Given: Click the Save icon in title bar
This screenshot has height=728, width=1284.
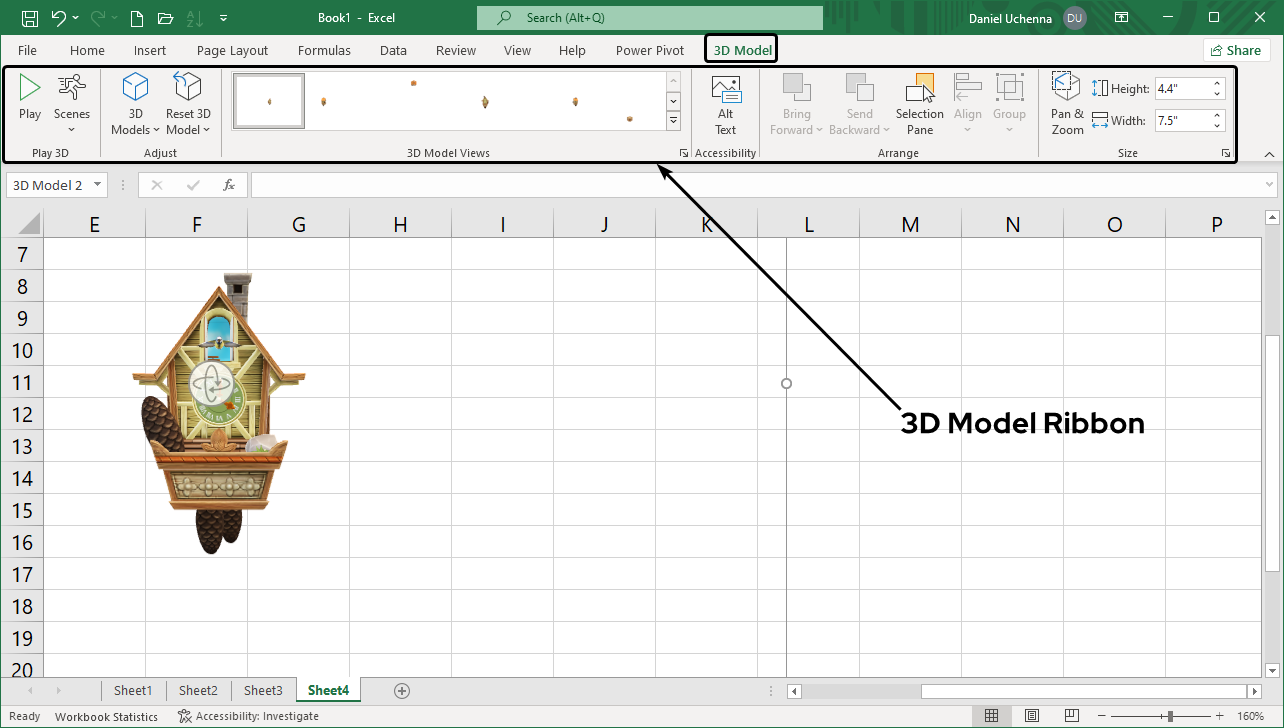Looking at the screenshot, I should tap(30, 18).
